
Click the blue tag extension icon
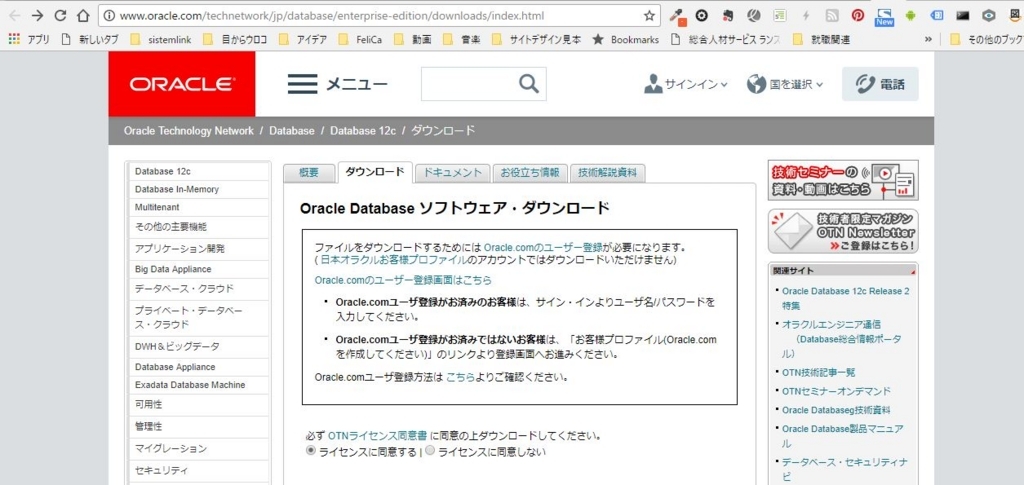[936, 16]
